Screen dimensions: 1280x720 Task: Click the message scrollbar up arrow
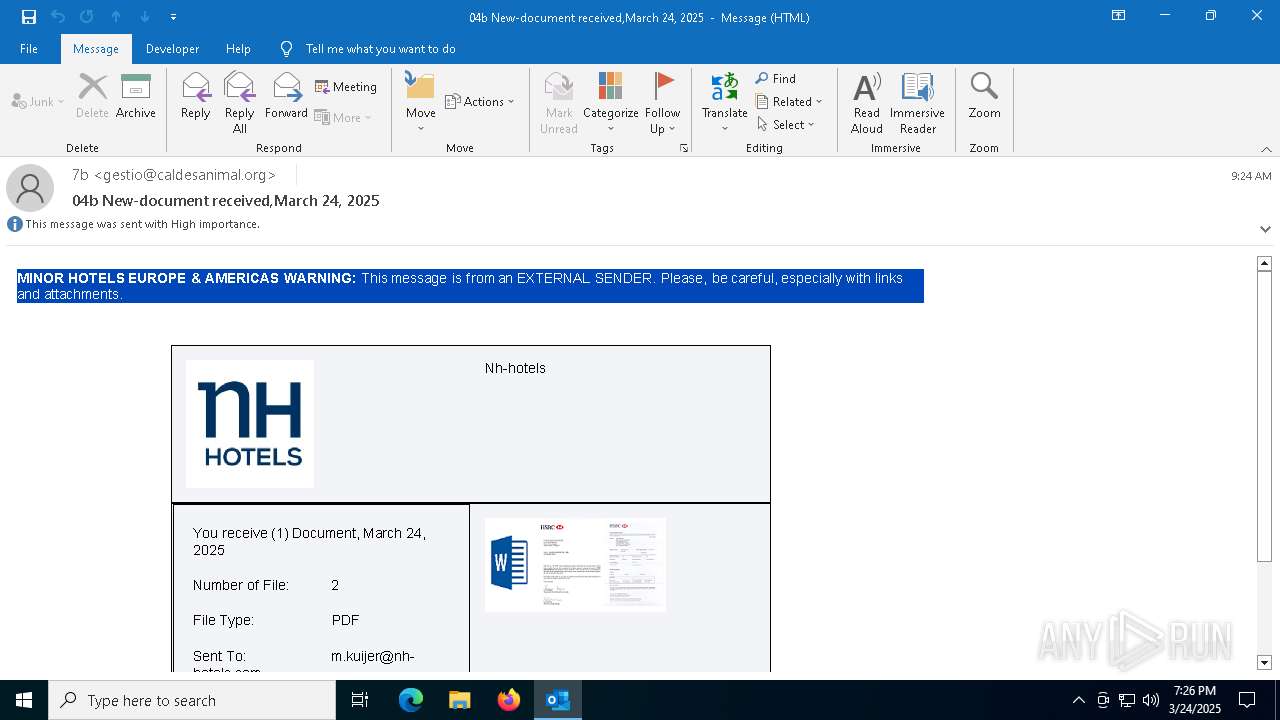(x=1264, y=263)
